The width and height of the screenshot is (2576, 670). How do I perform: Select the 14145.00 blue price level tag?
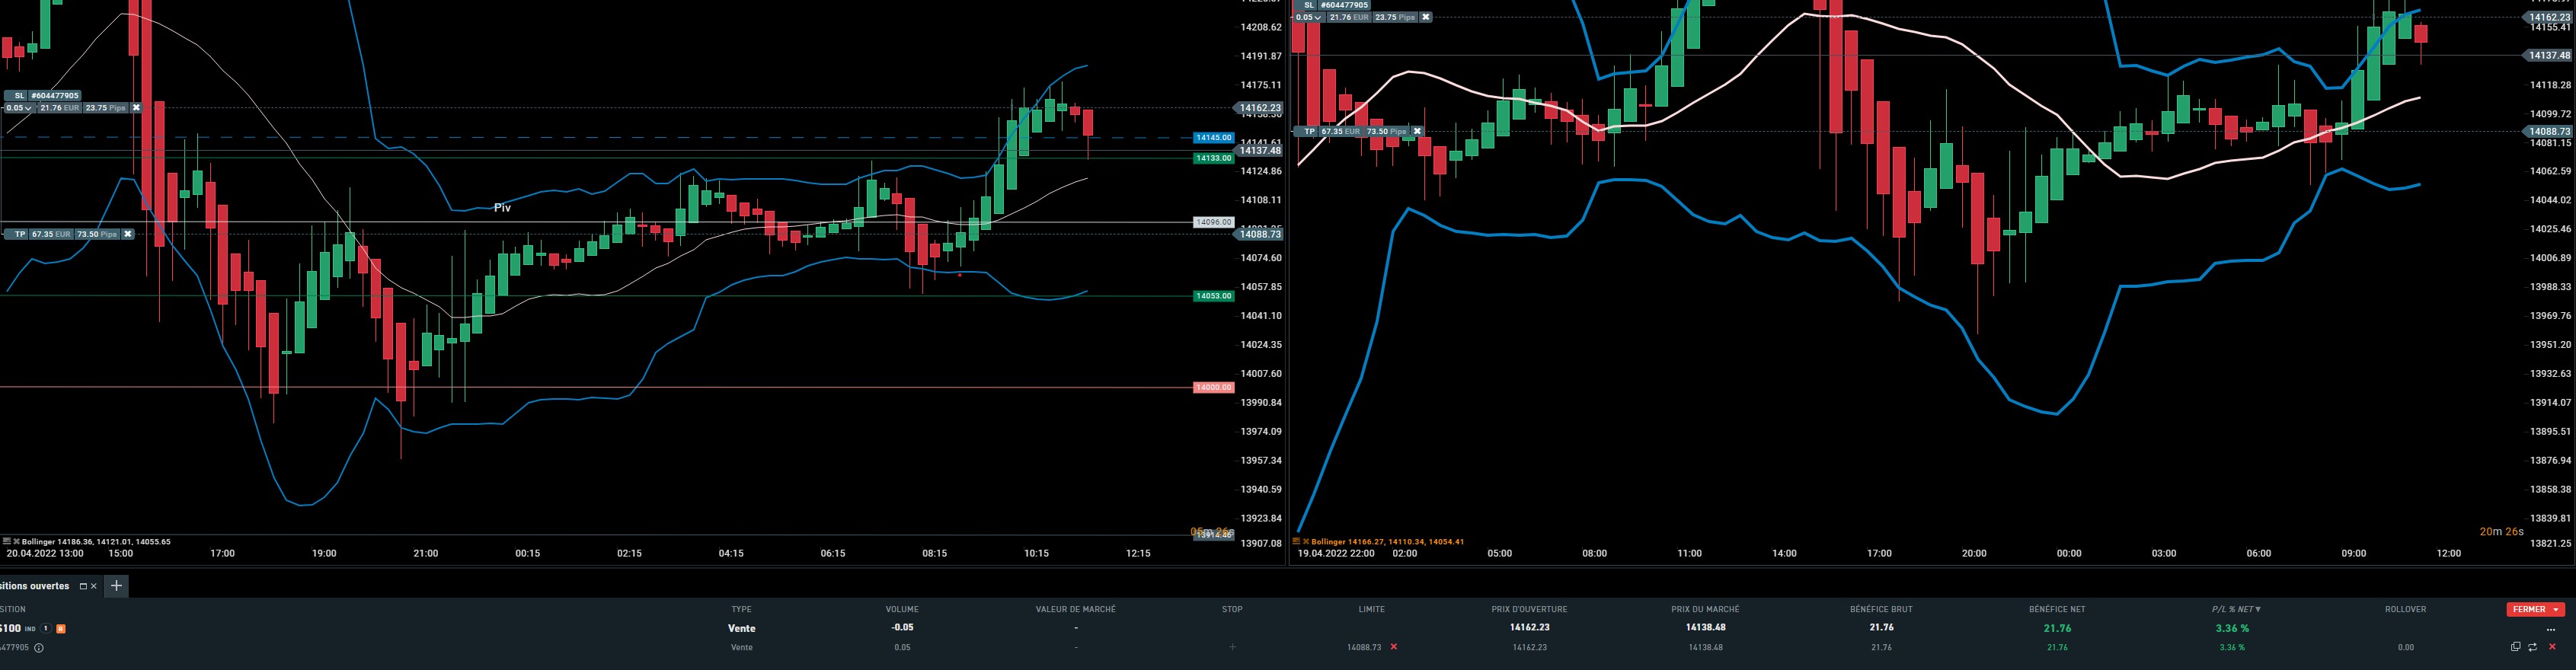point(1214,138)
